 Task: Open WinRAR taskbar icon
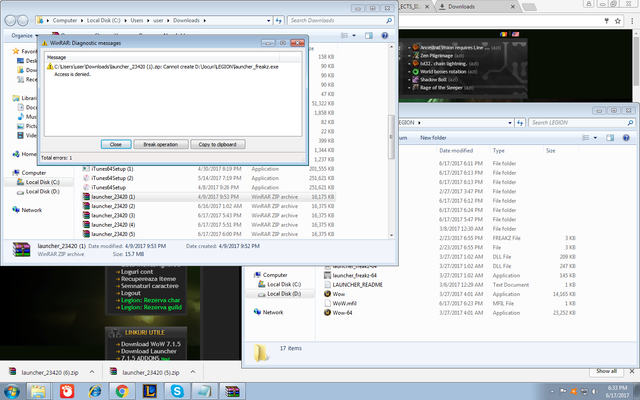tap(232, 391)
